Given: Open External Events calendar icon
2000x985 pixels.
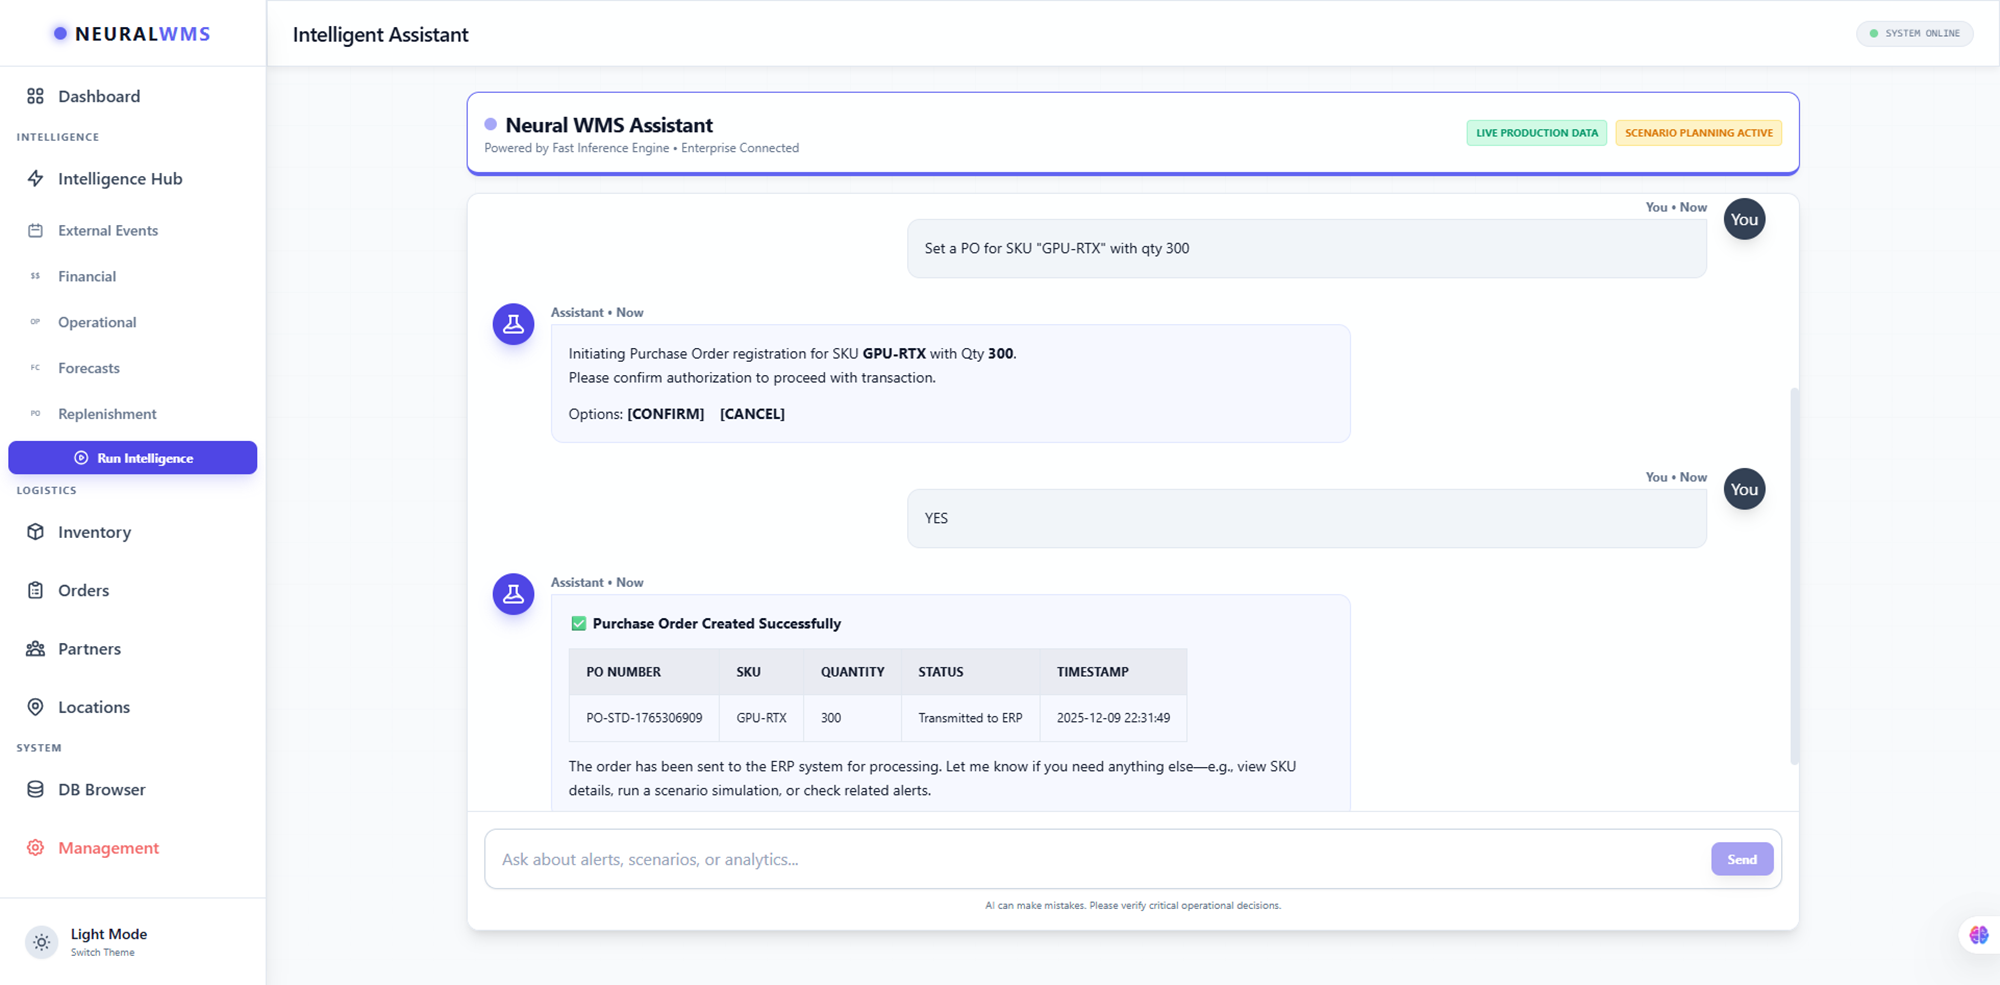Looking at the screenshot, I should [x=35, y=230].
